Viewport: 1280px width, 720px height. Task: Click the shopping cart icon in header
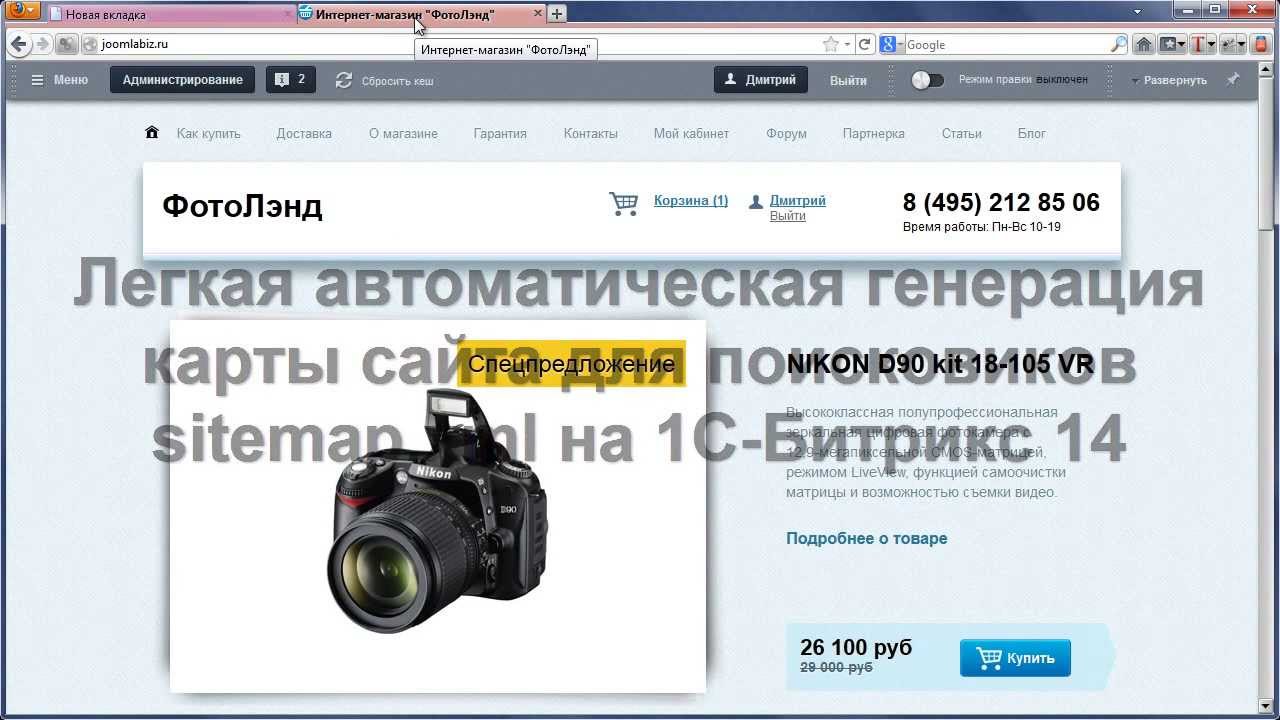pyautogui.click(x=624, y=203)
